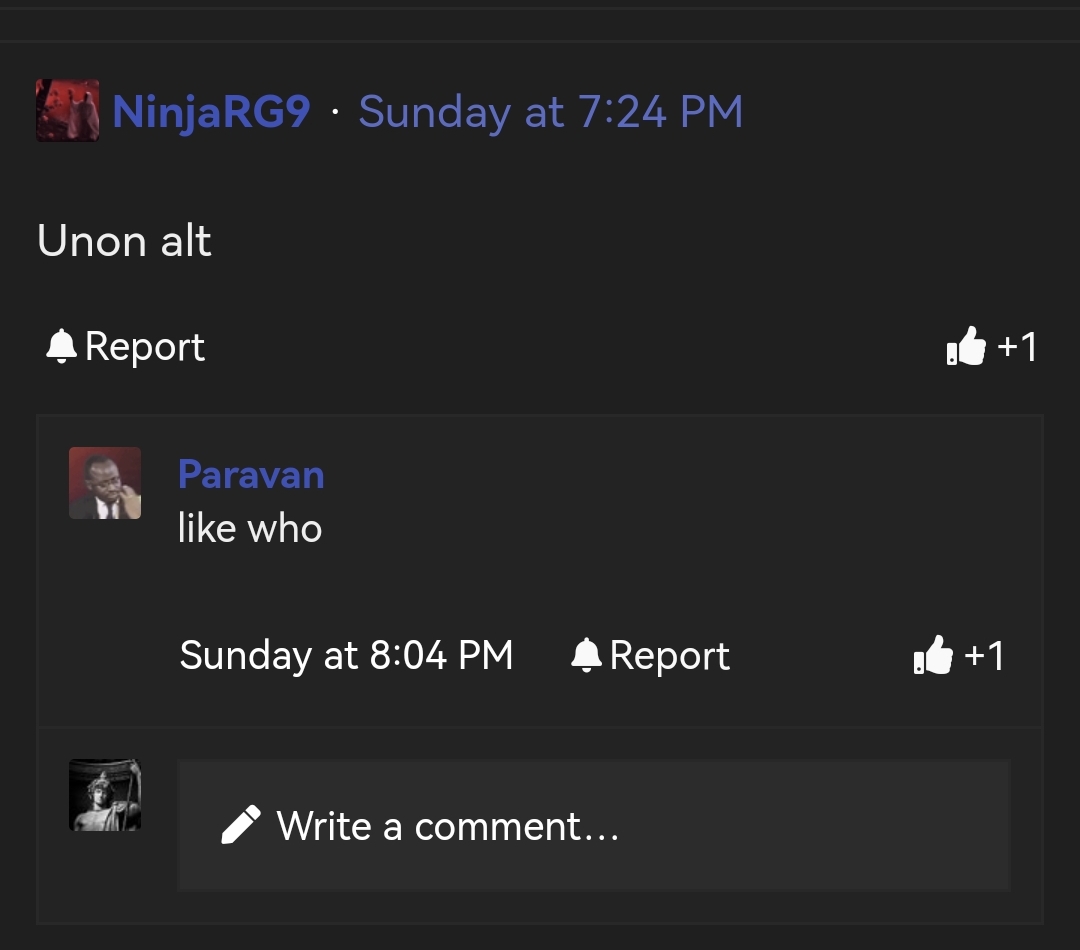Open the NinjaRG9 username link

tap(211, 112)
